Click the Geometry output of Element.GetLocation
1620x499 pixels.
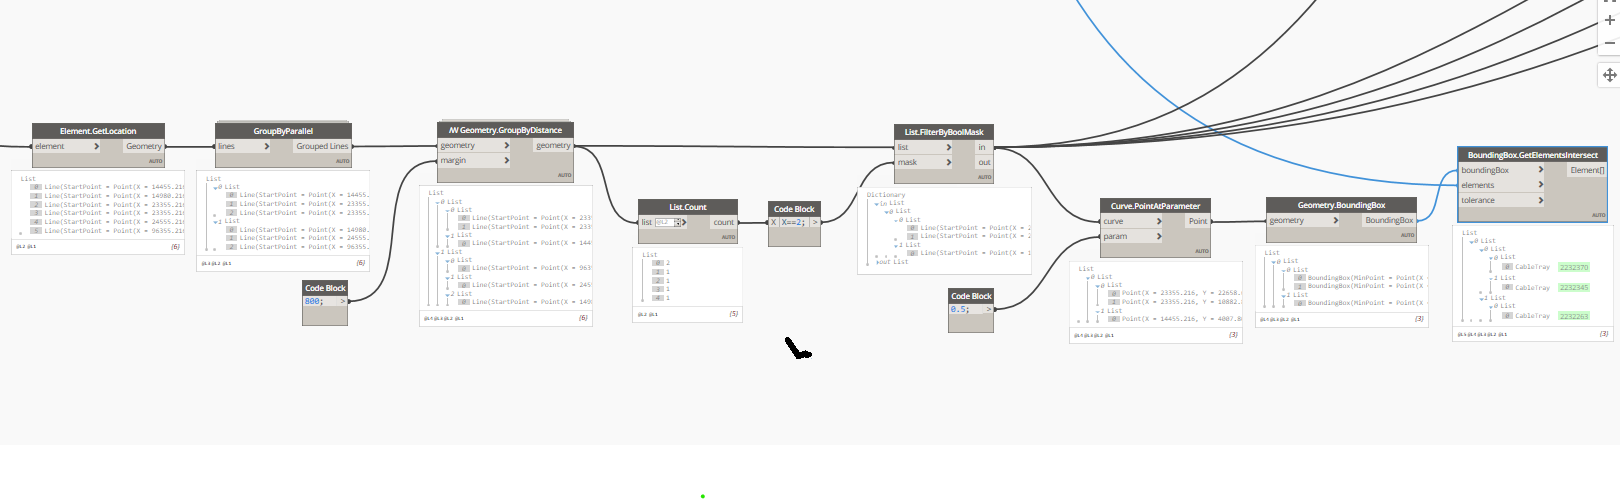[x=143, y=146]
